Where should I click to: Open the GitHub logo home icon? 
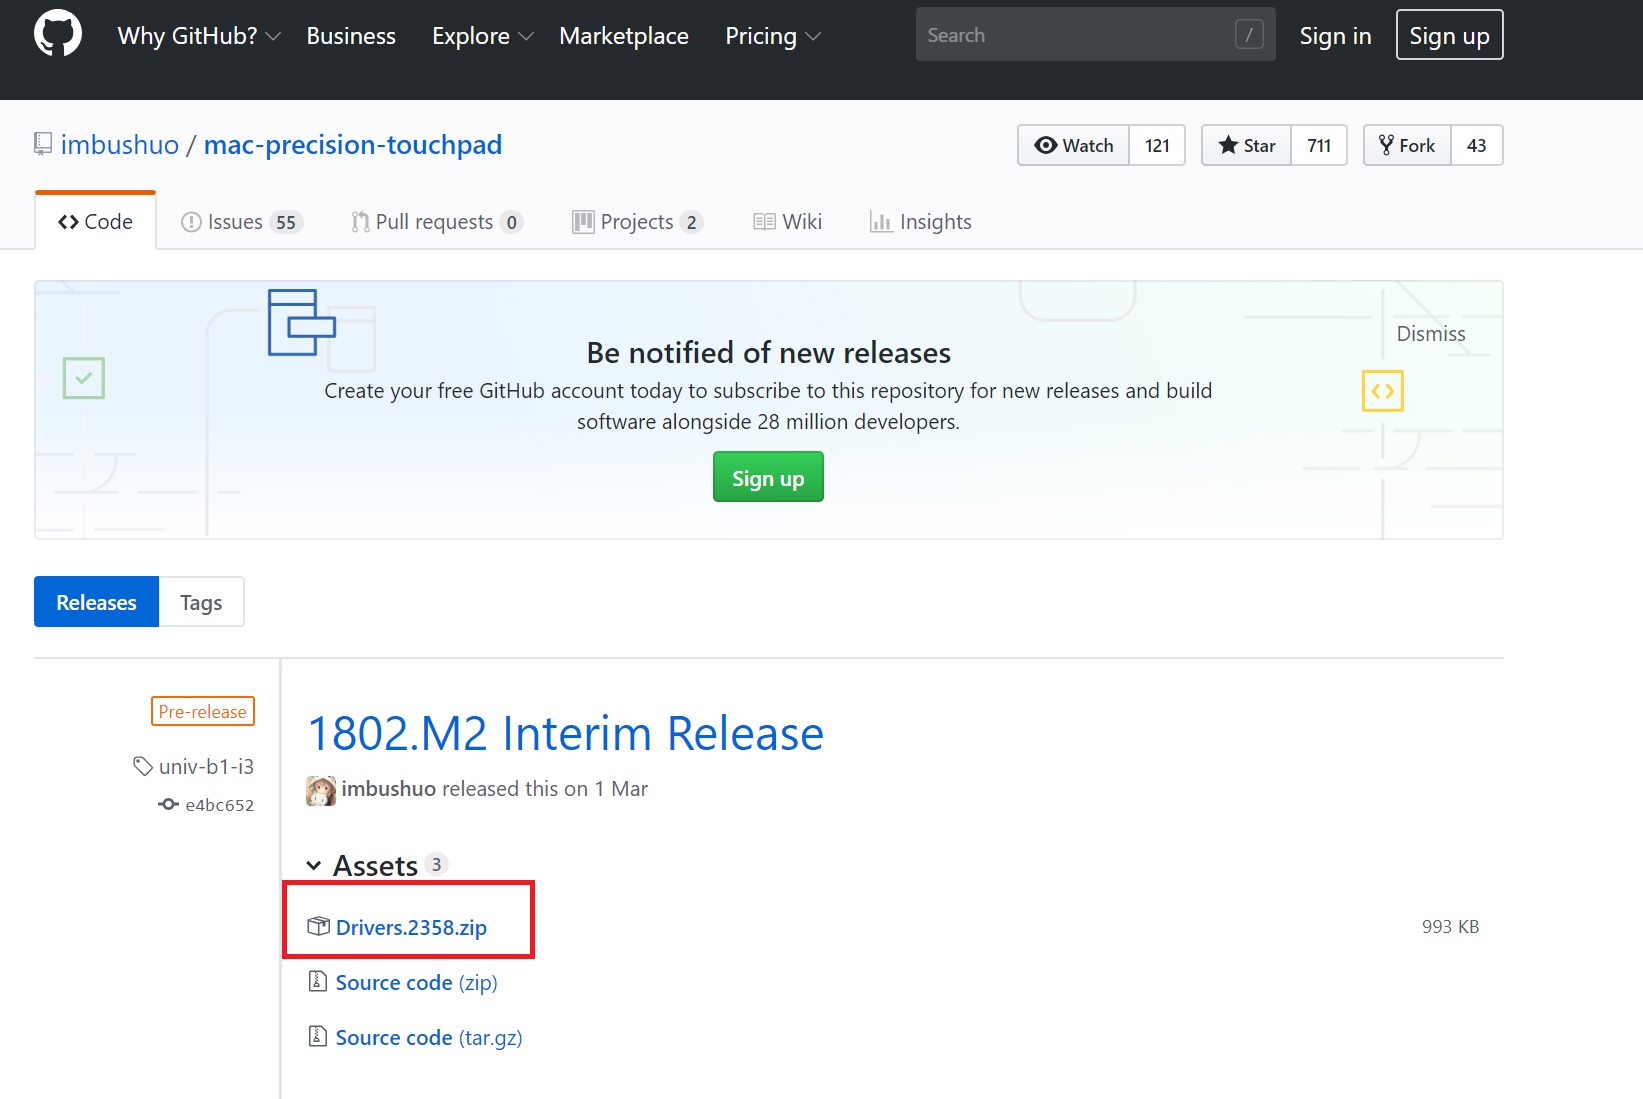coord(58,34)
